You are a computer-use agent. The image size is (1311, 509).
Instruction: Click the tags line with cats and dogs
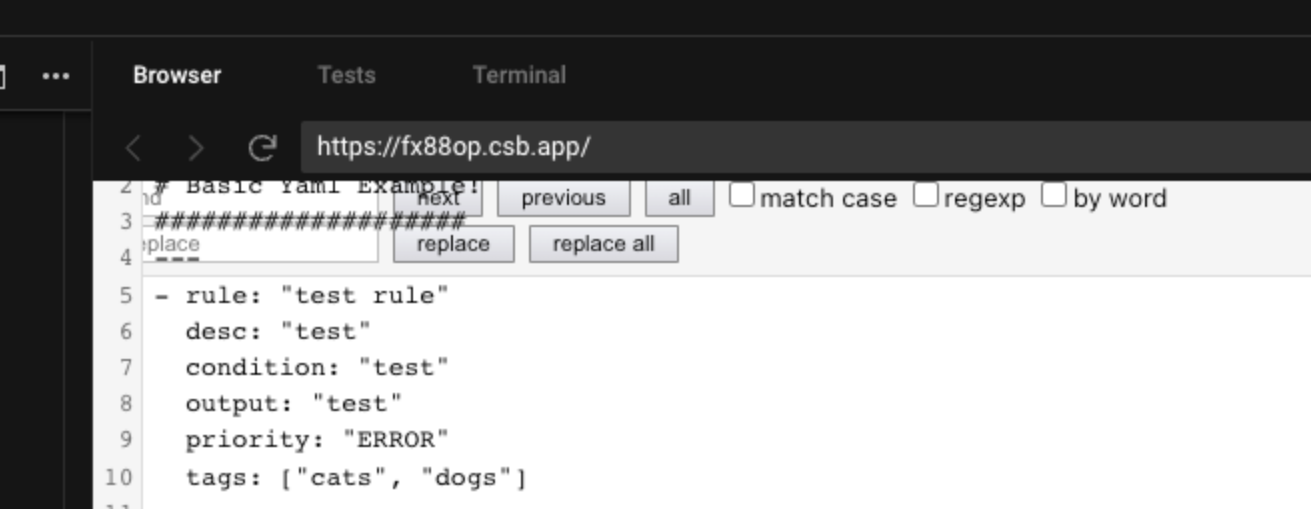[356, 477]
